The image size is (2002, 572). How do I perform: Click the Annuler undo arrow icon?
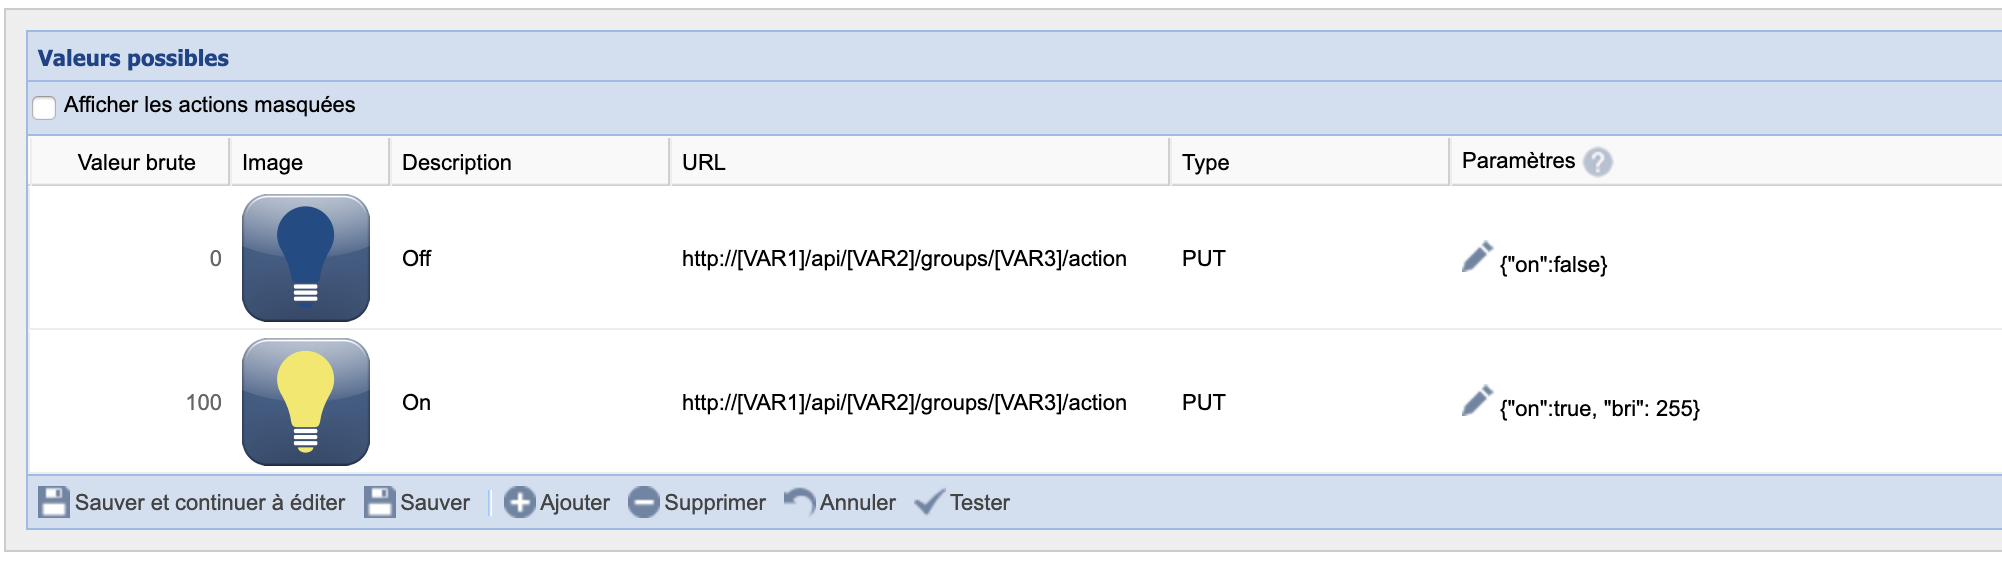coord(799,502)
